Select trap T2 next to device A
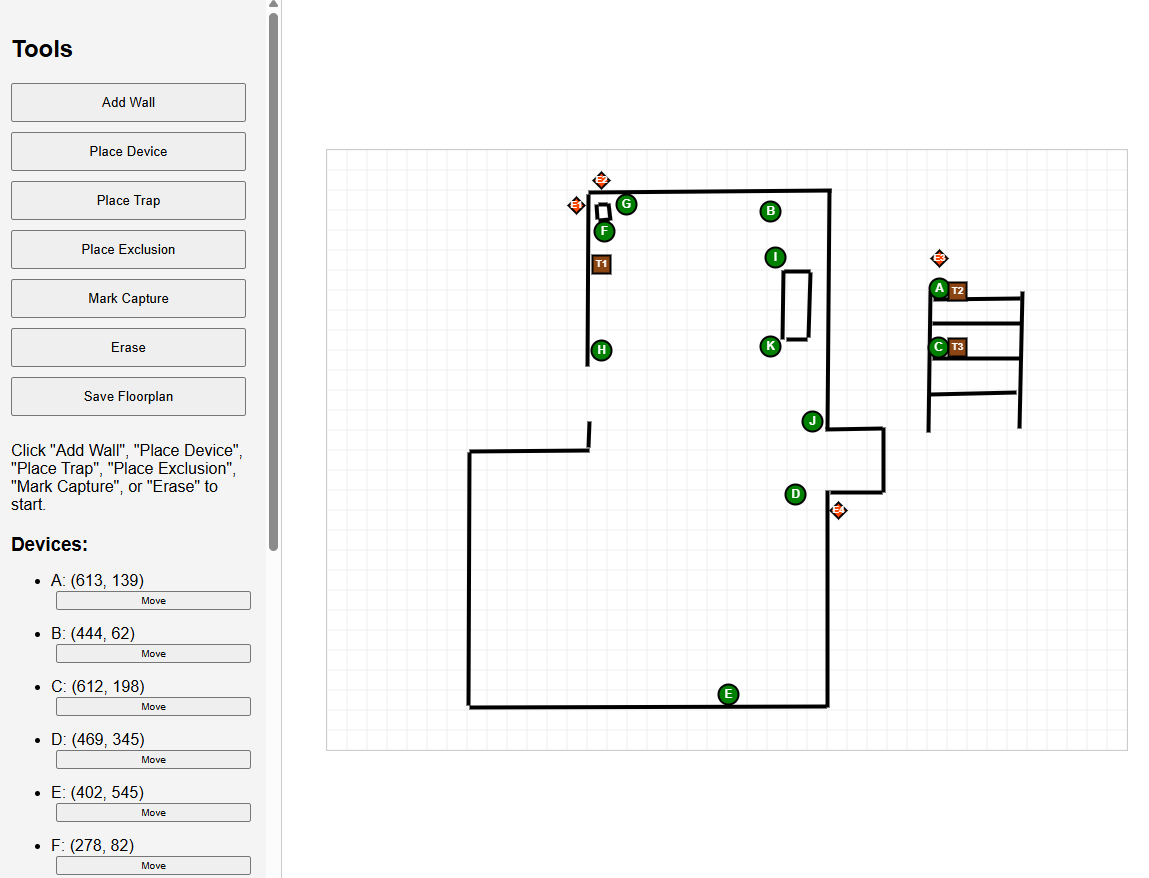Screen dimensions: 1149x878 (x=957, y=290)
